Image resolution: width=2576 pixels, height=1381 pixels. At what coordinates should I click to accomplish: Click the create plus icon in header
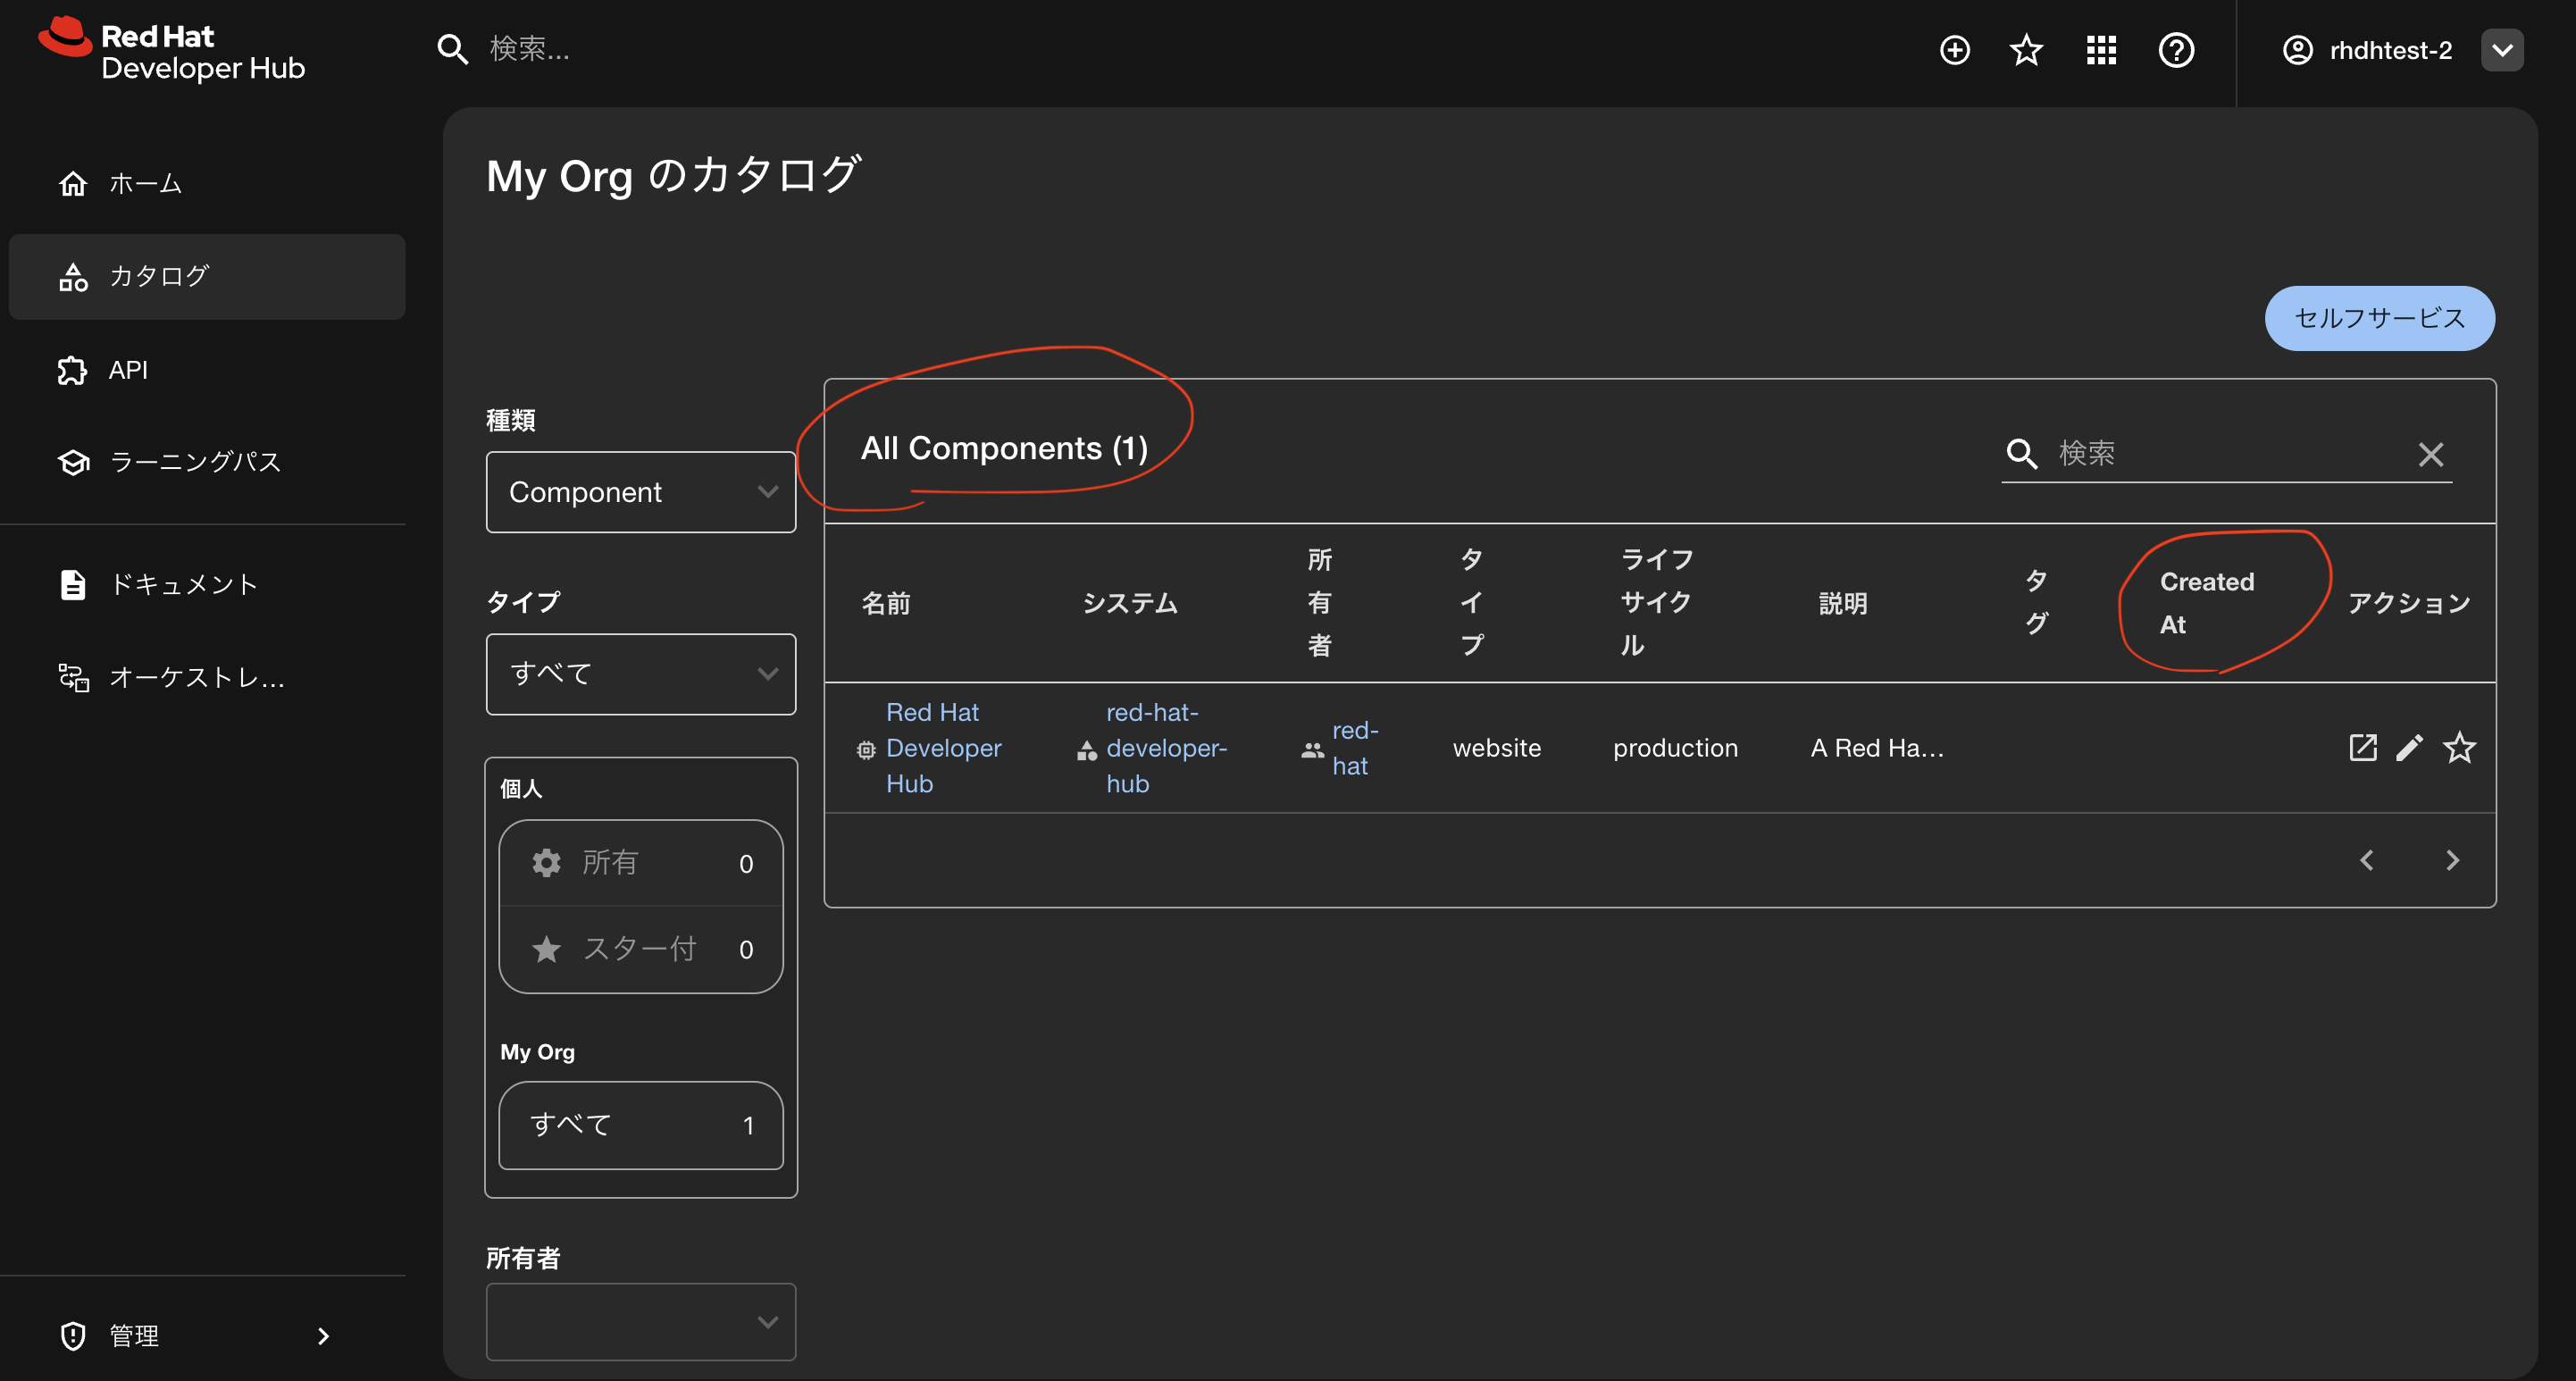(1954, 50)
